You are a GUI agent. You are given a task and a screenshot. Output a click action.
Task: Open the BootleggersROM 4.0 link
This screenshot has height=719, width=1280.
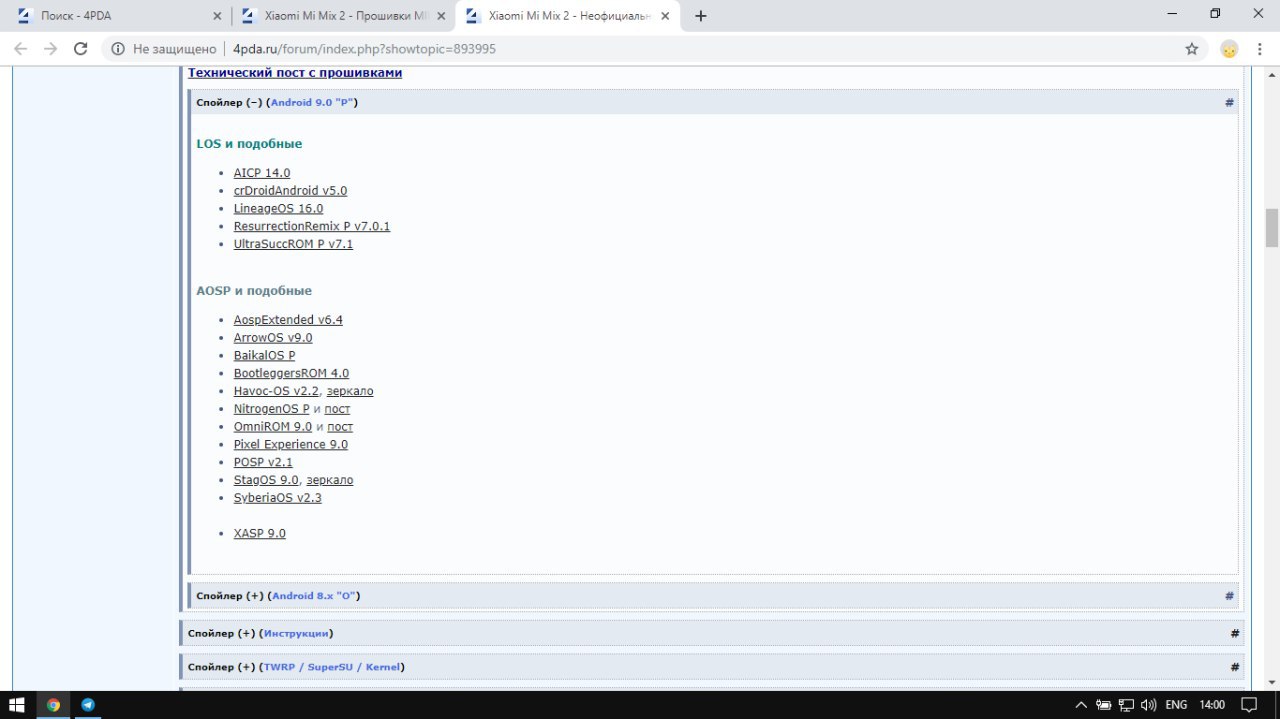pyautogui.click(x=291, y=373)
